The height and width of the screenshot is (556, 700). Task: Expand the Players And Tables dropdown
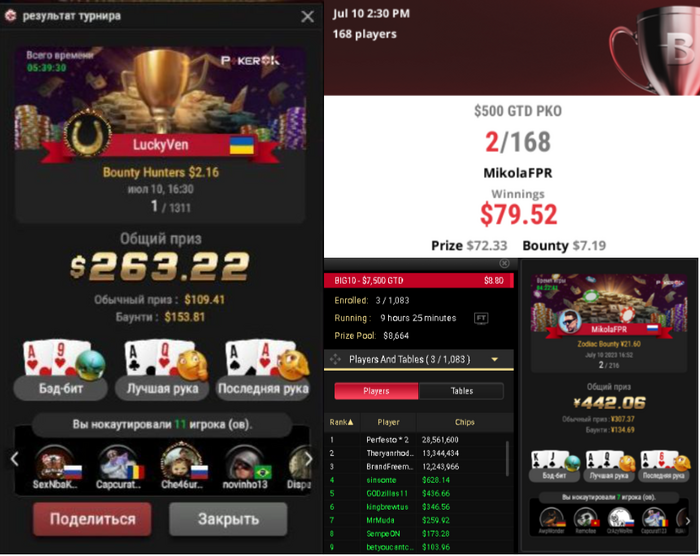(495, 360)
